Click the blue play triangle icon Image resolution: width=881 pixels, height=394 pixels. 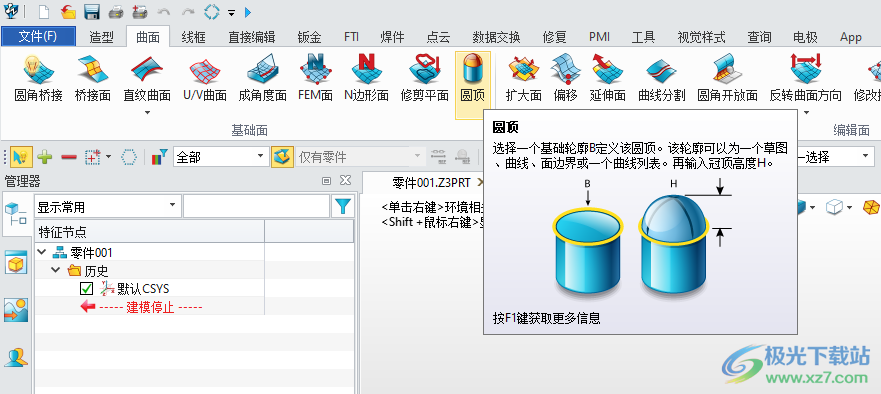pos(248,12)
